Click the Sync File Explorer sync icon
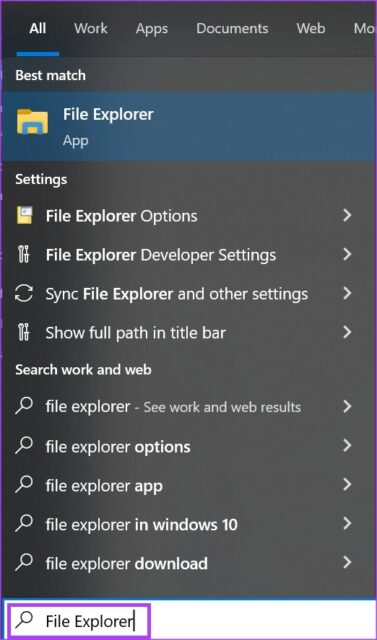The image size is (377, 640). 24,293
